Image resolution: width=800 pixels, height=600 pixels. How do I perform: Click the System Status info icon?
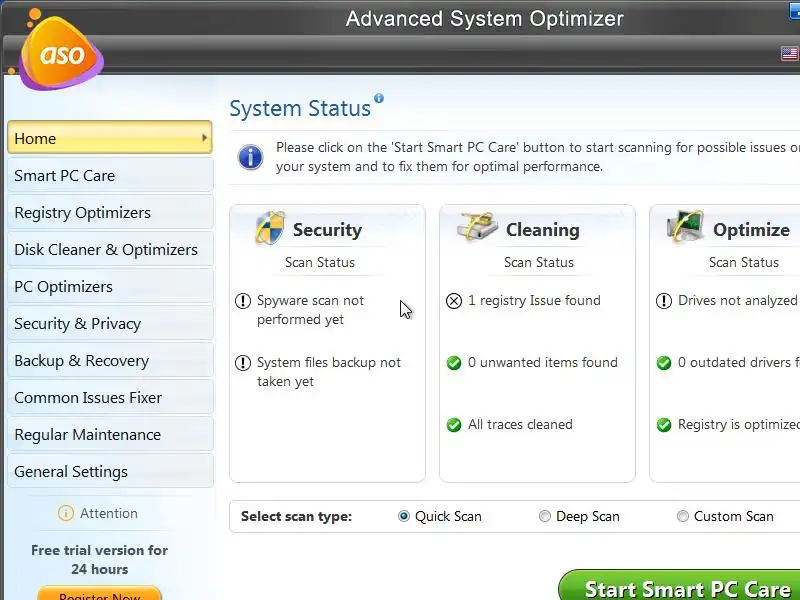pyautogui.click(x=379, y=98)
